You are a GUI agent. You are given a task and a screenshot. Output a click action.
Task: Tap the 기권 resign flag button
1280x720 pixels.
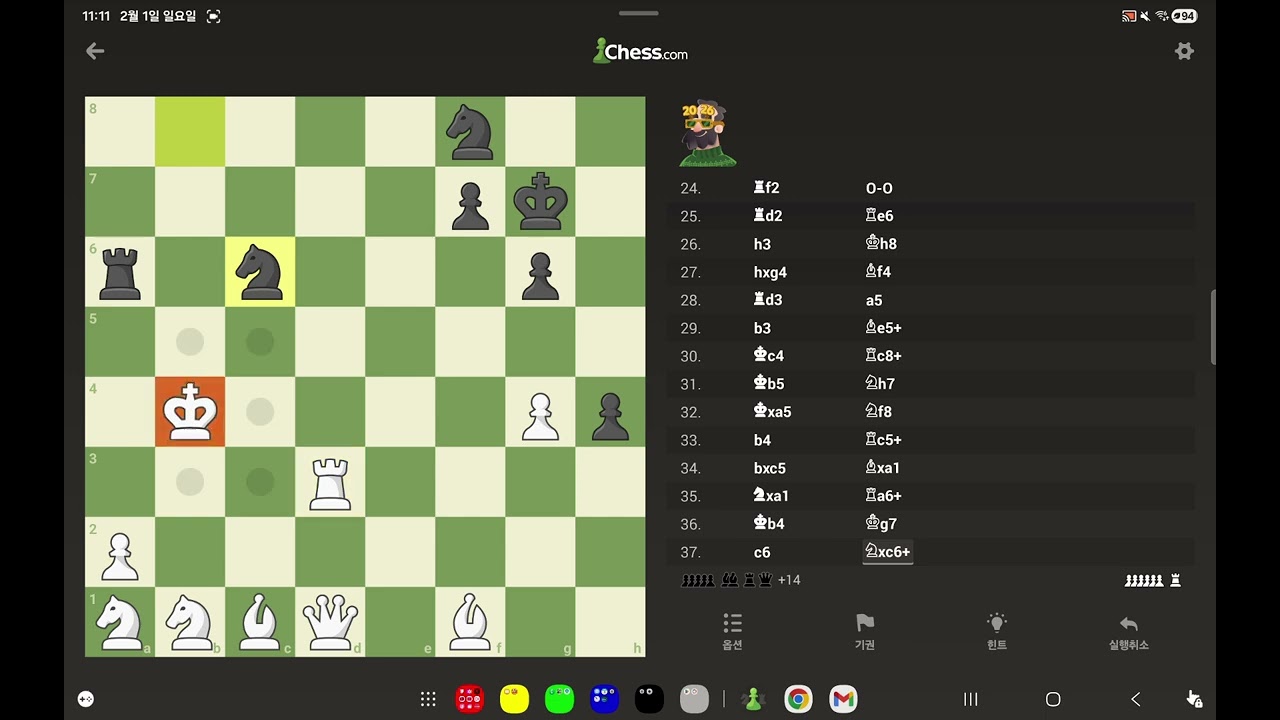[865, 632]
